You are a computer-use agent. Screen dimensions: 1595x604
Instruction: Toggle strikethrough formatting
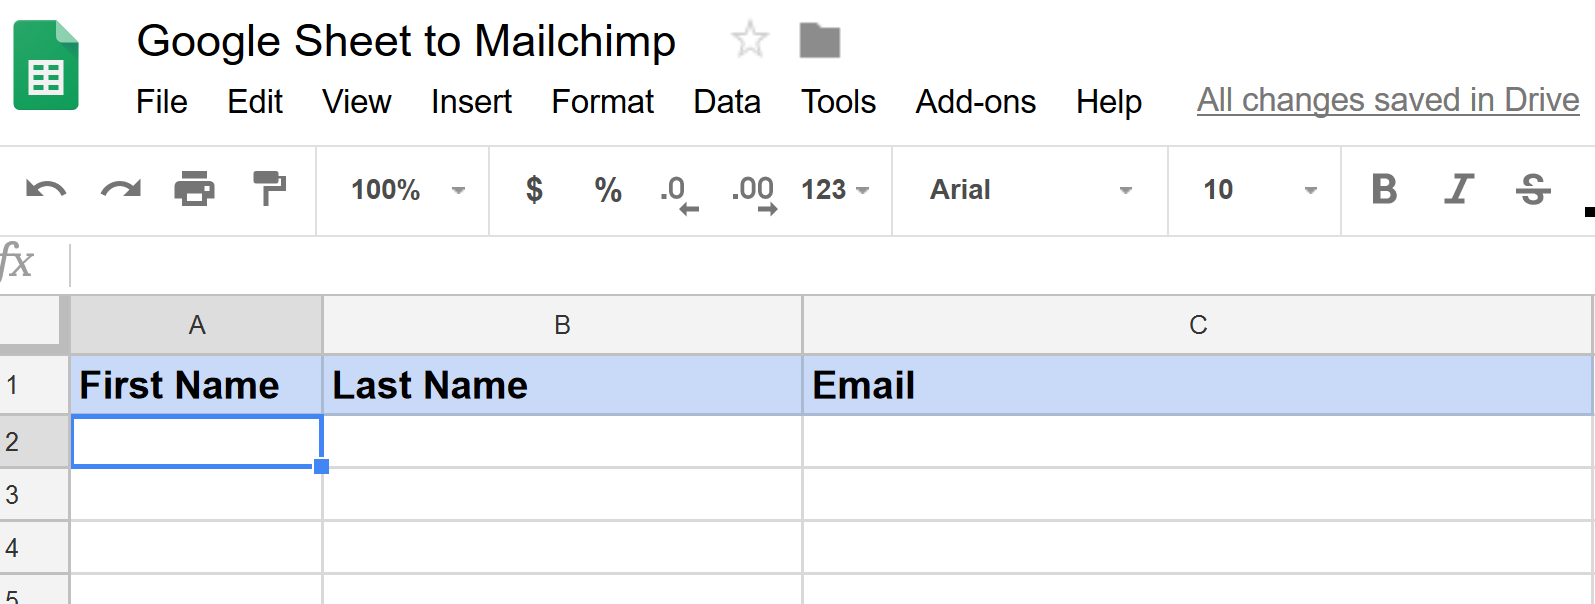coord(1533,189)
